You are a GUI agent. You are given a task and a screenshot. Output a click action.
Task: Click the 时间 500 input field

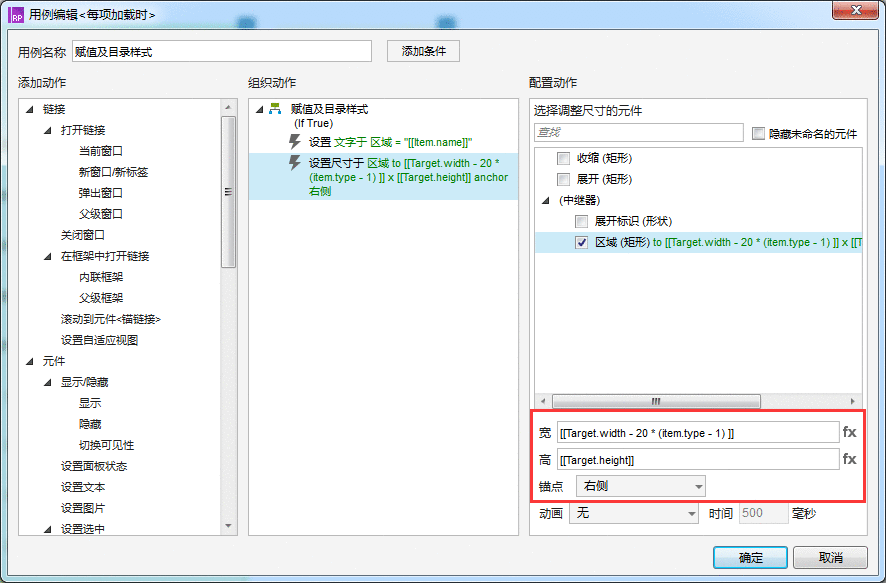click(763, 513)
